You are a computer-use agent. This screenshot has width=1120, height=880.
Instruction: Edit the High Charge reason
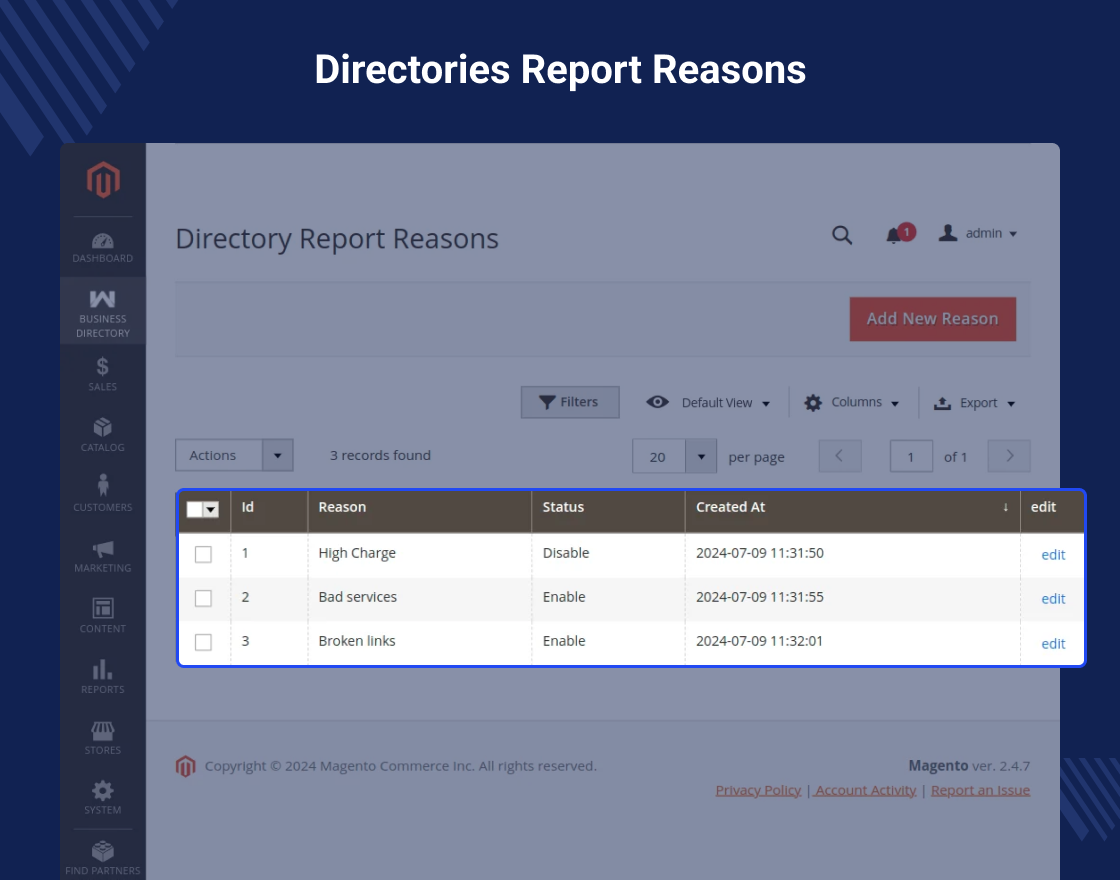click(x=1053, y=555)
